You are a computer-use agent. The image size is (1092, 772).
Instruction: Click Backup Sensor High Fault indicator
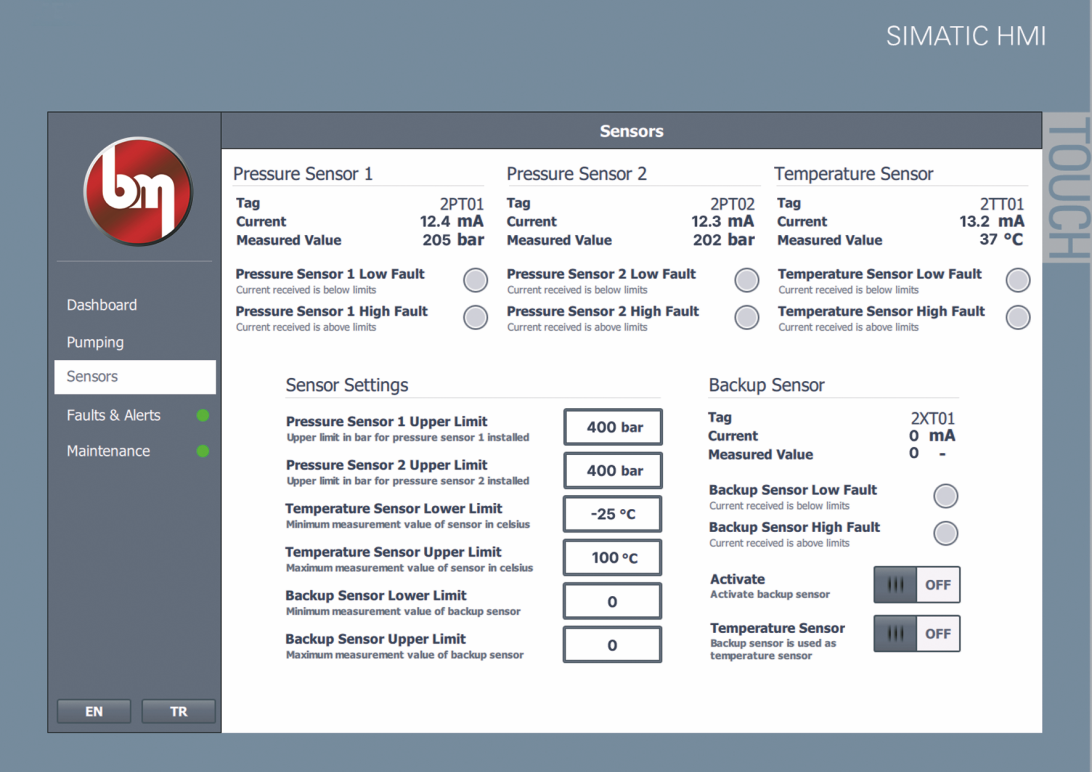[x=946, y=534]
